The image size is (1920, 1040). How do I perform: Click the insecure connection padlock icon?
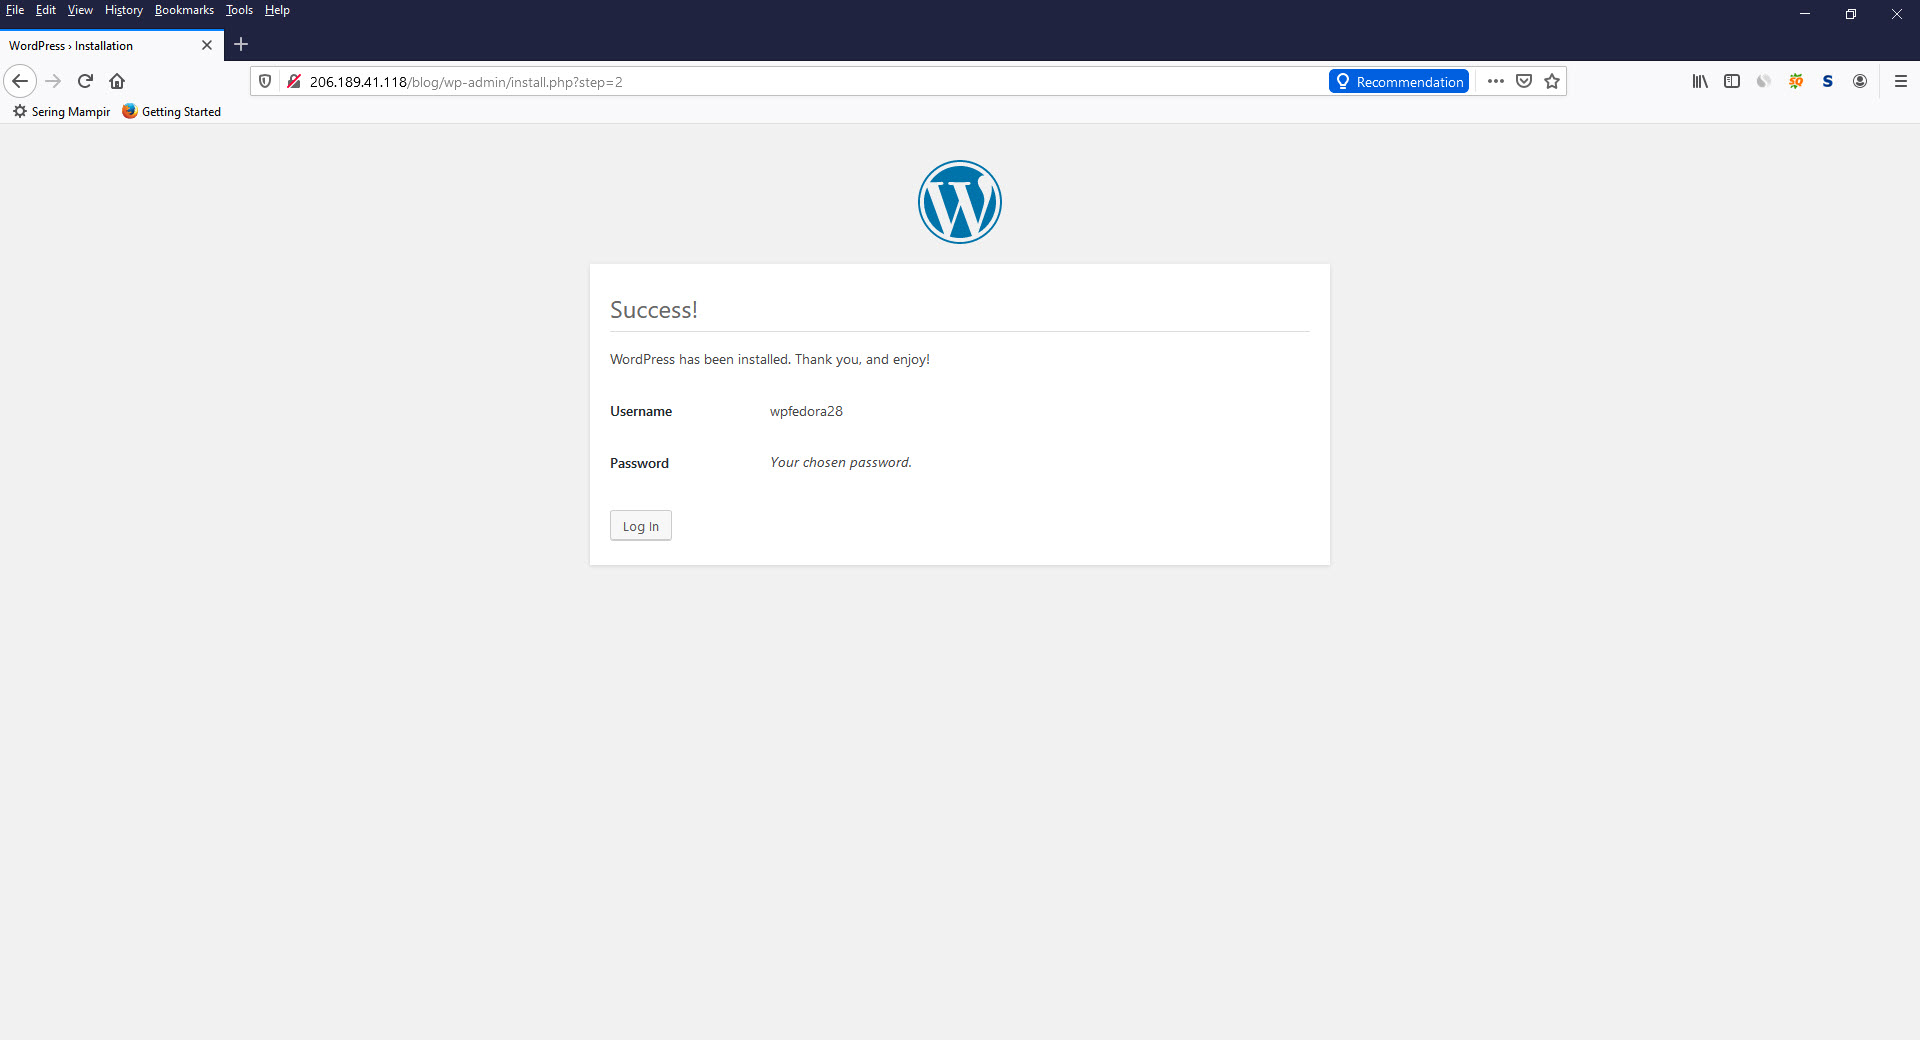pos(294,81)
